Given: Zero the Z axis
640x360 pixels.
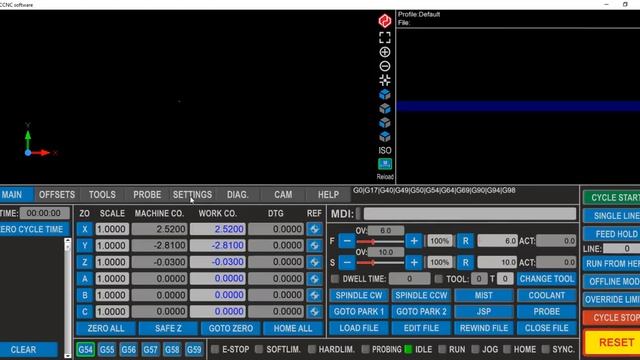Looking at the screenshot, I should click(x=84, y=262).
